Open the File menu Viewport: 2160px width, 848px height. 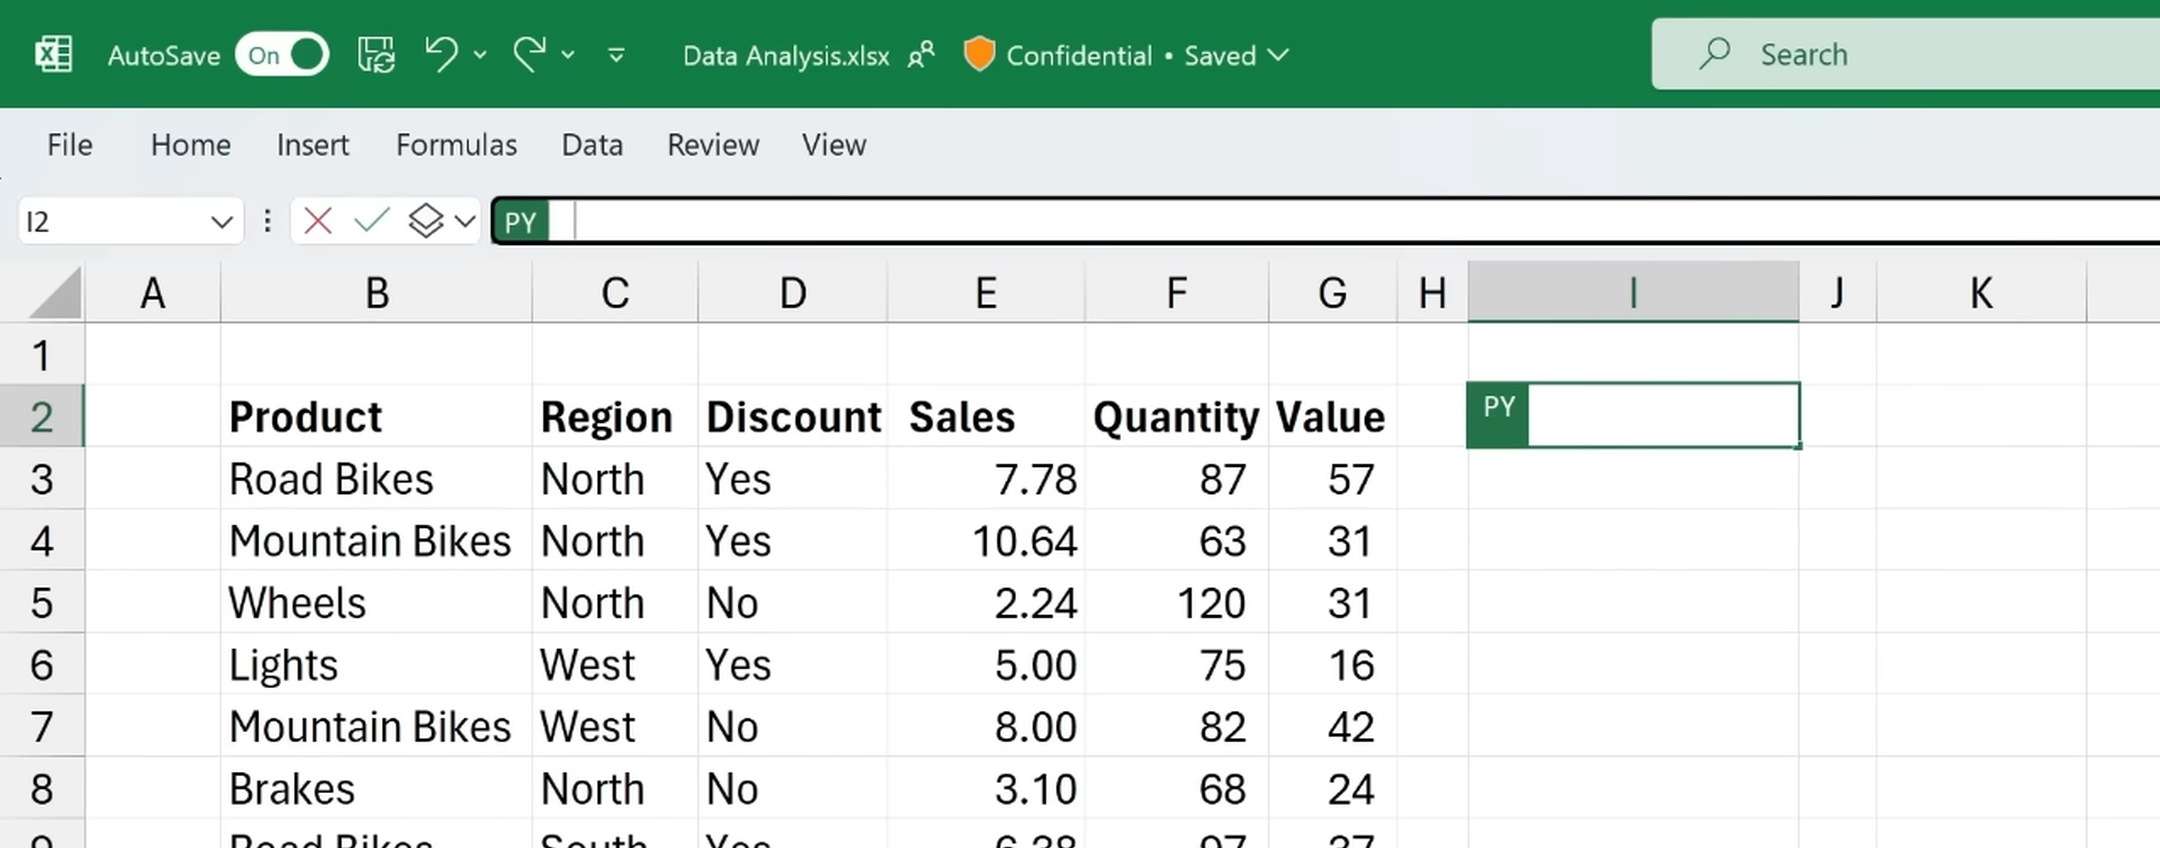pos(69,145)
